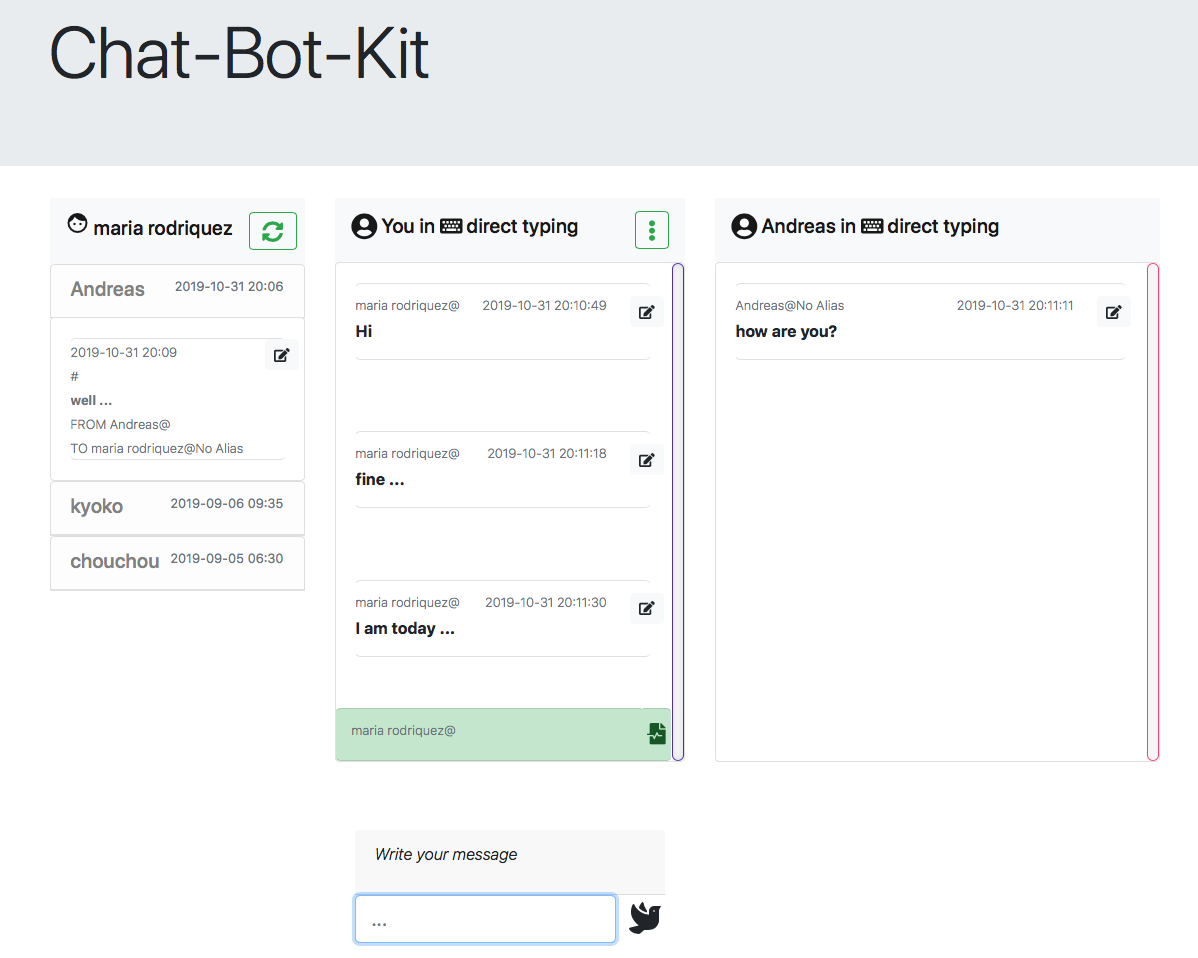Edit the 'fine ...' message
The image size is (1198, 958).
point(646,460)
